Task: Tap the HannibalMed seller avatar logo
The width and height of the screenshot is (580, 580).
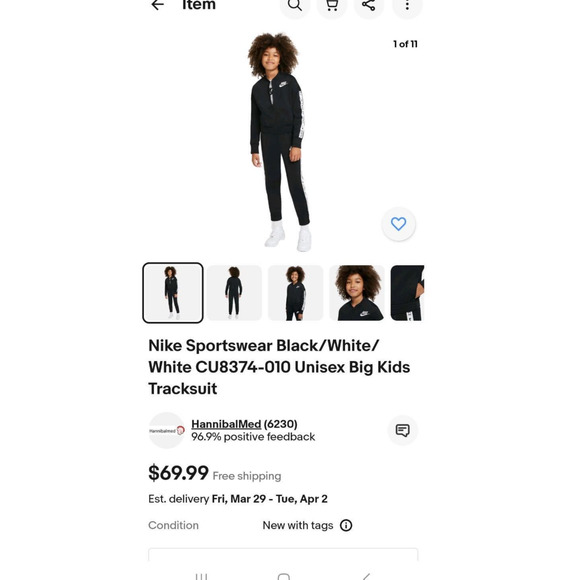Action: click(166, 431)
